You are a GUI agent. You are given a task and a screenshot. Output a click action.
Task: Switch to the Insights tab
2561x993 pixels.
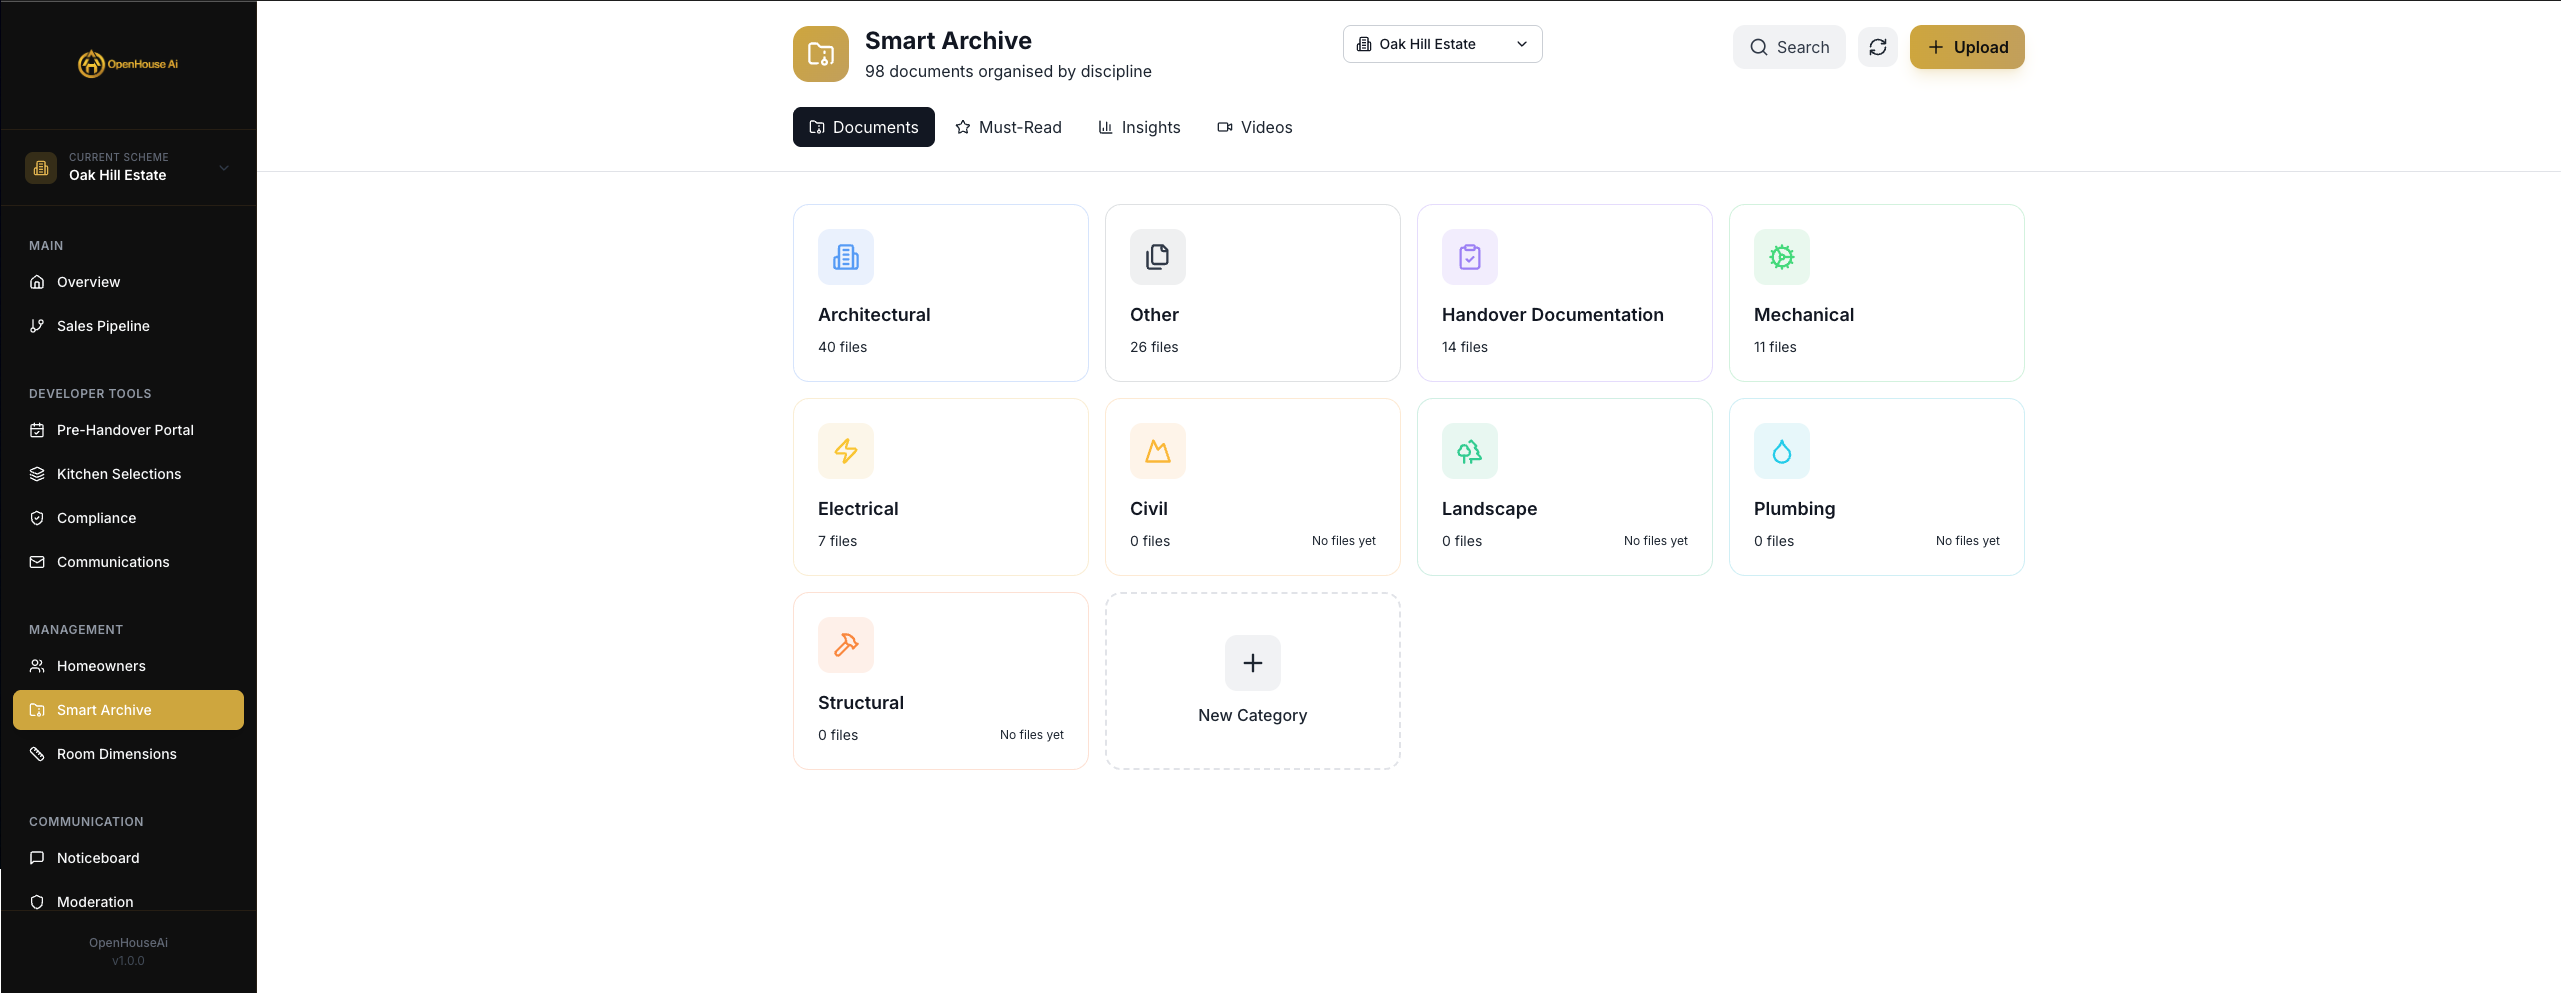coord(1139,127)
